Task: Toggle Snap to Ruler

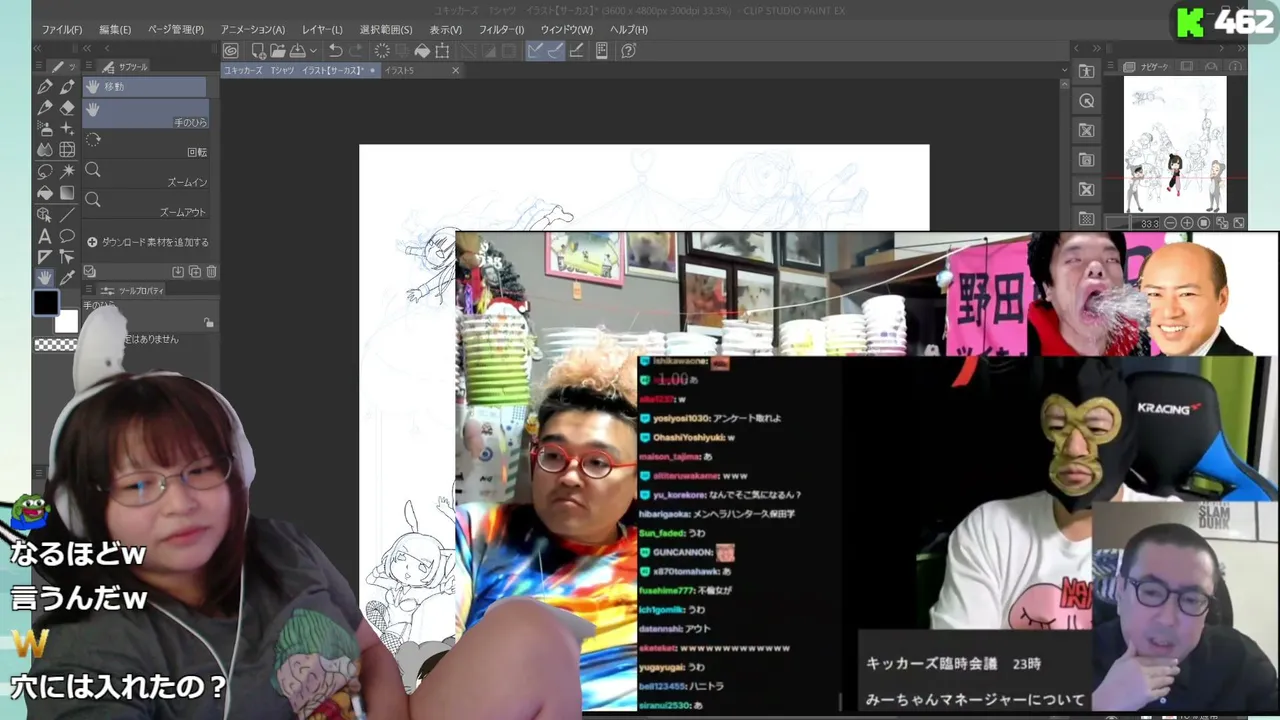Action: pyautogui.click(x=535, y=51)
